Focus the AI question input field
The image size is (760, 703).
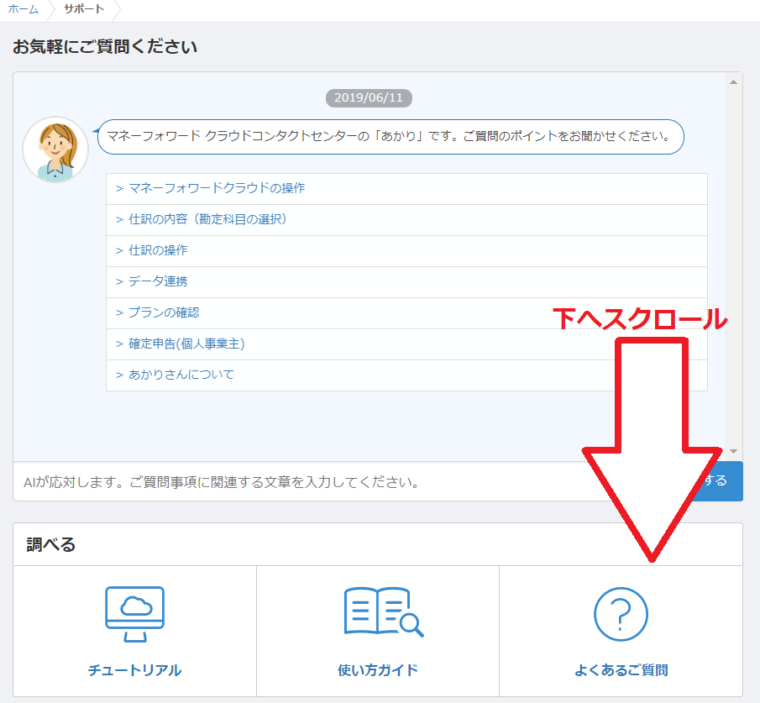pyautogui.click(x=354, y=481)
